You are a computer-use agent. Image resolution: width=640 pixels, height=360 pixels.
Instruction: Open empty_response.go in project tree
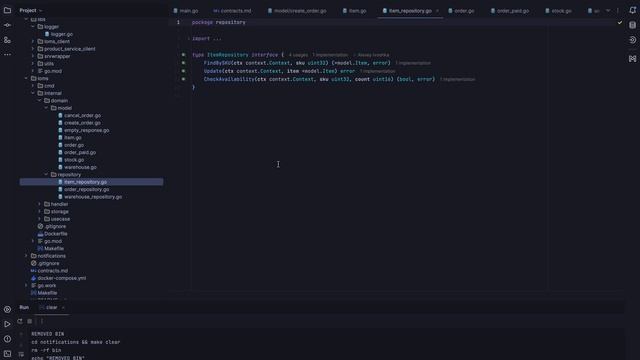87,130
